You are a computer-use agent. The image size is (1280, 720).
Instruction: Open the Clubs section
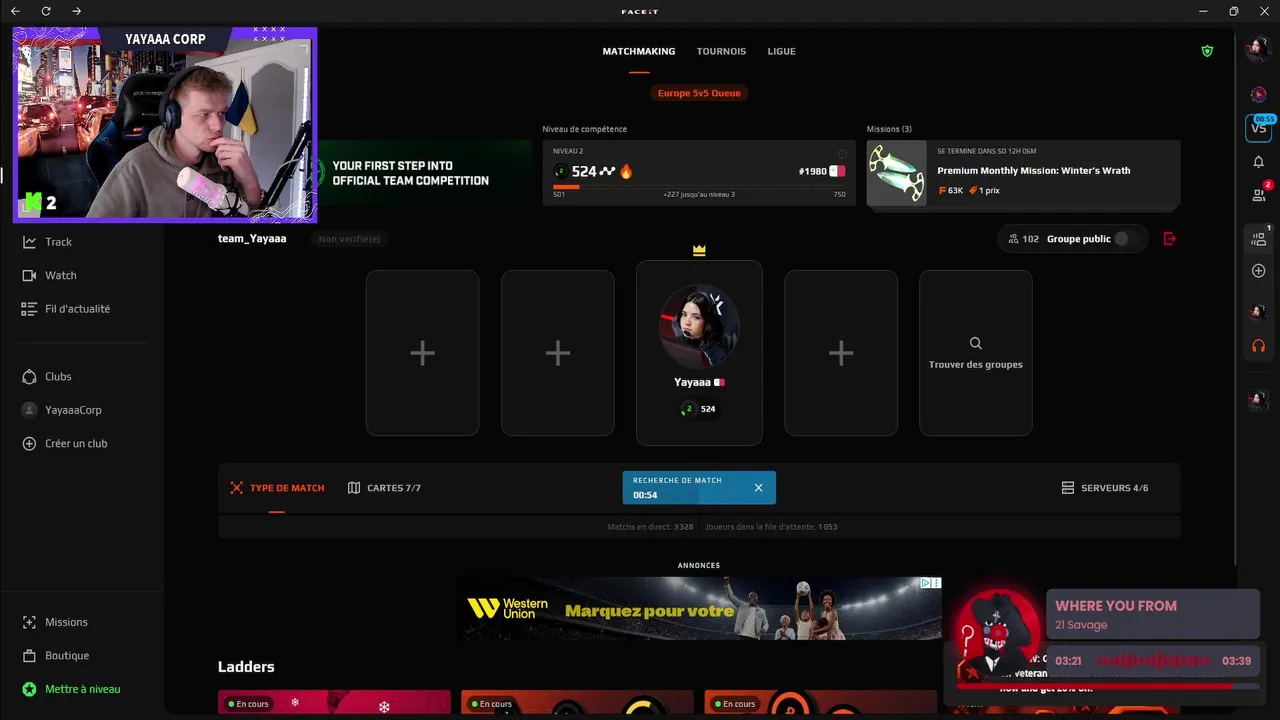point(47,377)
